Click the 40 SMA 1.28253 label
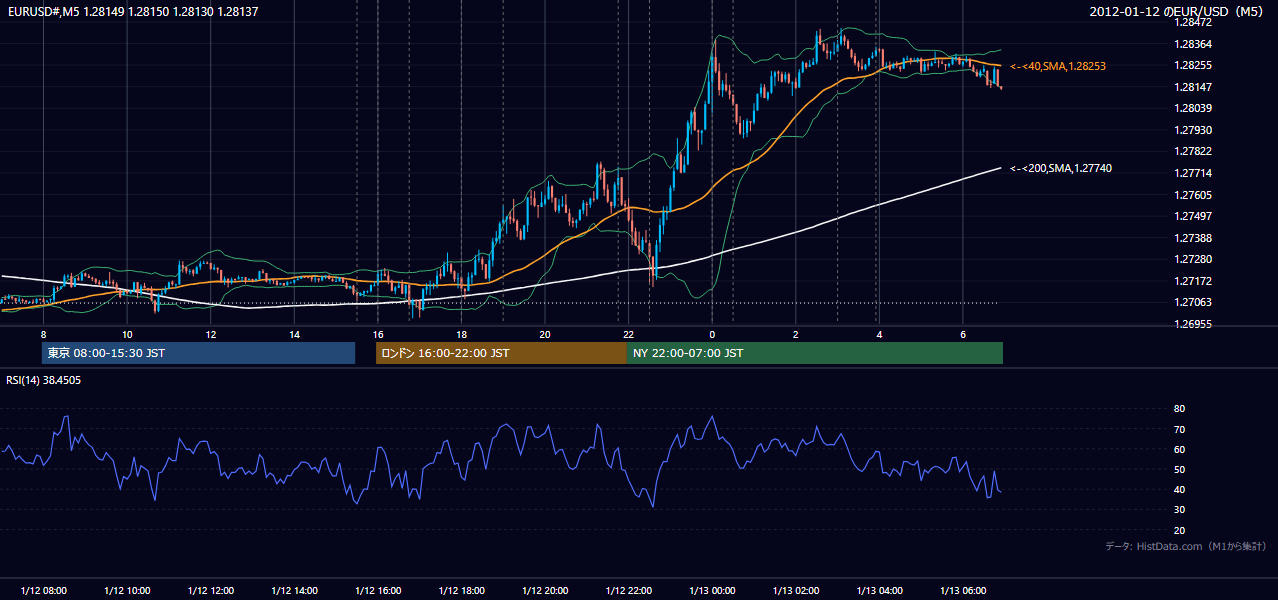Screen dimensions: 1278x600 tap(1058, 66)
